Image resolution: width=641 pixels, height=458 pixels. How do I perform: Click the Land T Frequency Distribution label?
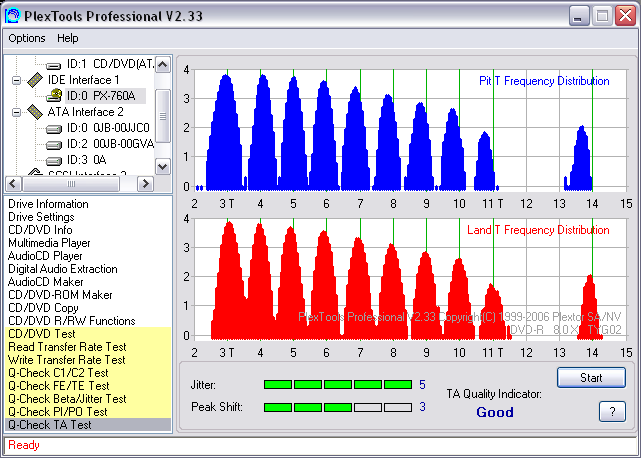pyautogui.click(x=538, y=230)
